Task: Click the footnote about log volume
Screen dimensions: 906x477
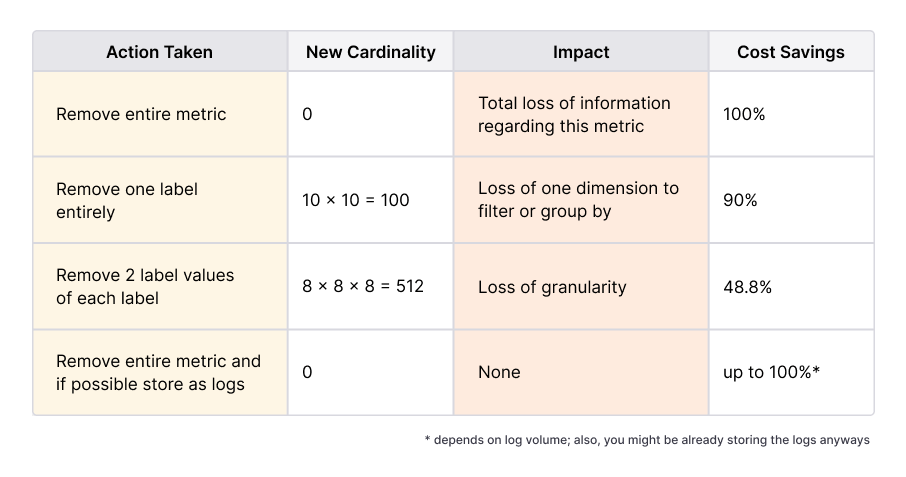Action: click(647, 440)
